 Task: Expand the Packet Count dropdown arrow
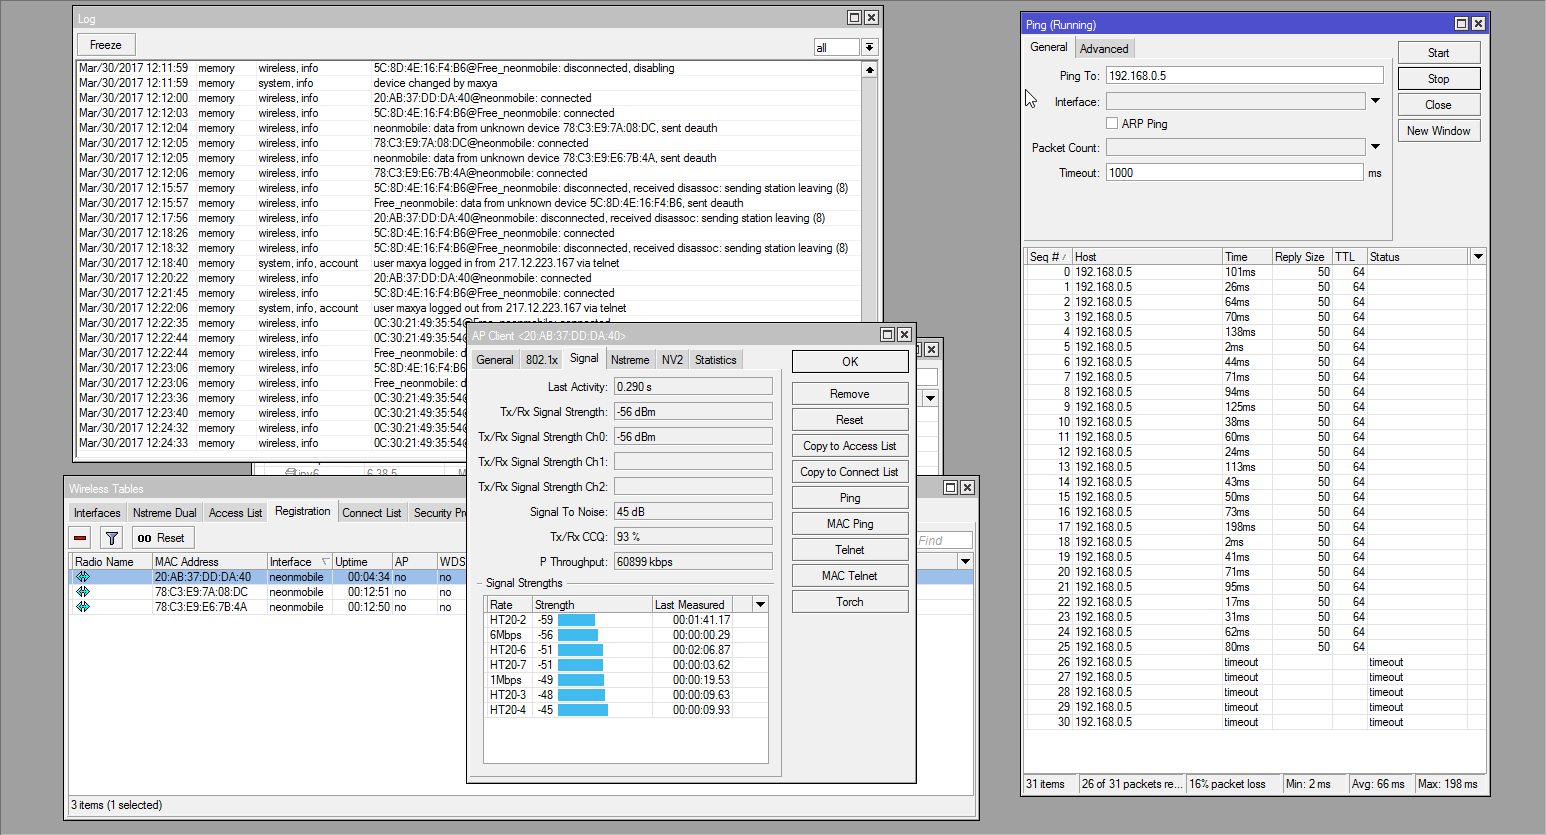pyautogui.click(x=1375, y=147)
